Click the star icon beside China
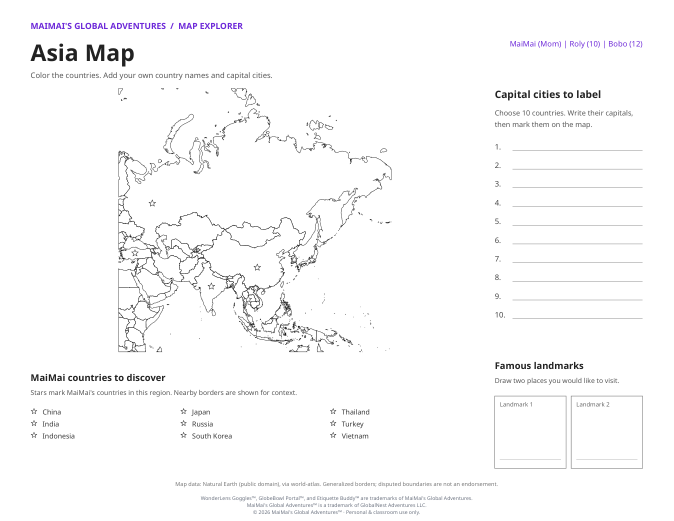Screen dimensions: 674x521 click(34, 411)
